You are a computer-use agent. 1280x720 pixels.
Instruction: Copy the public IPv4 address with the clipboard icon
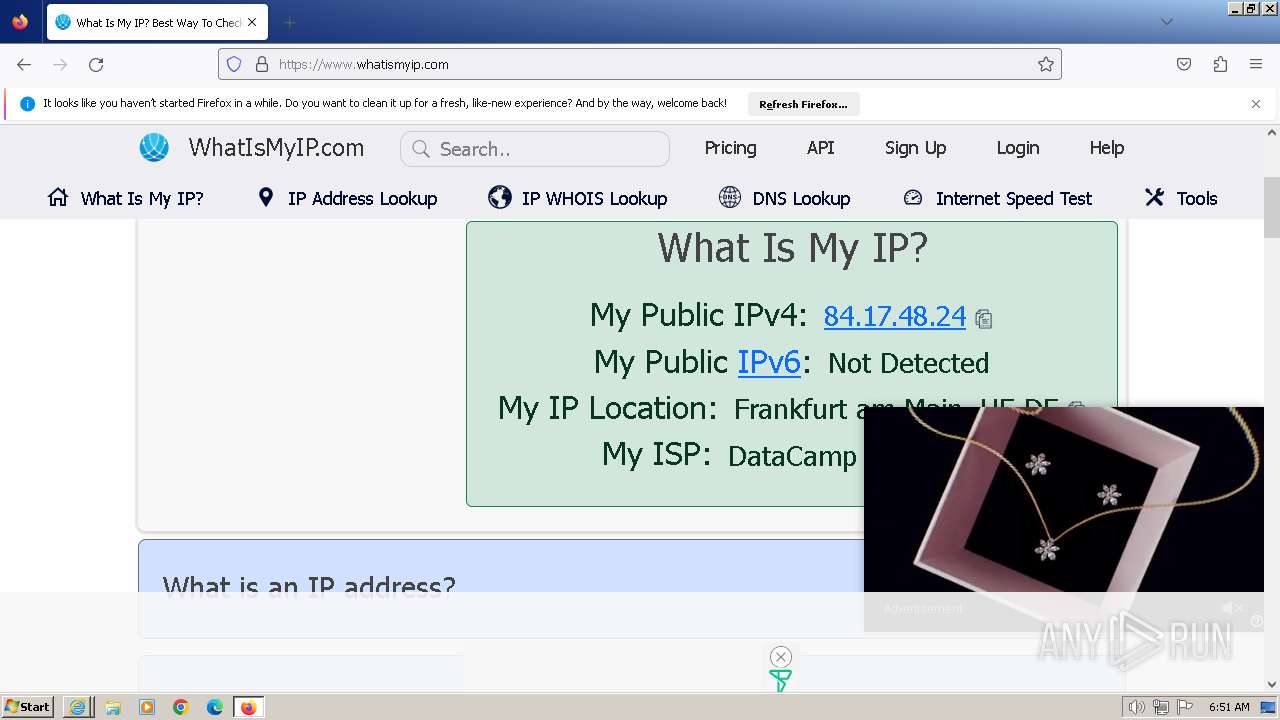[x=984, y=319]
